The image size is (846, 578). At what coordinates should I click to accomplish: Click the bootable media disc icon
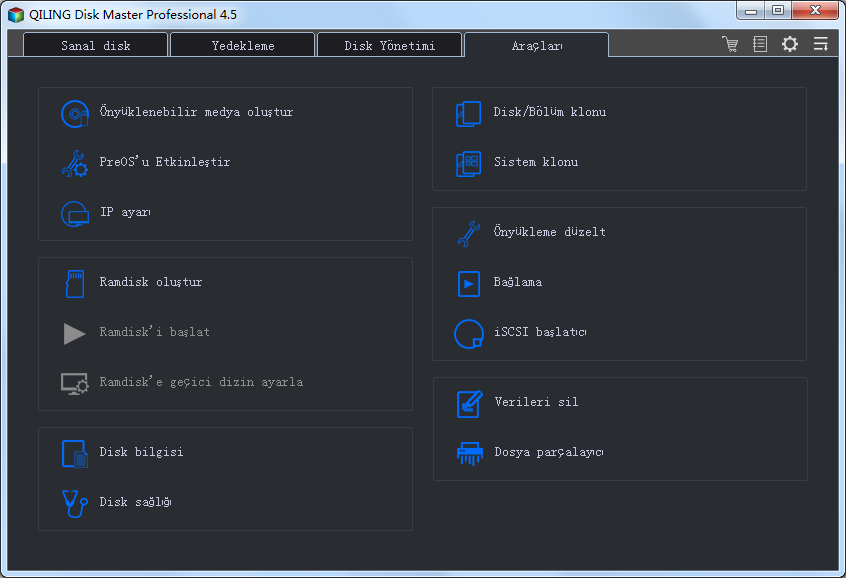click(x=74, y=113)
